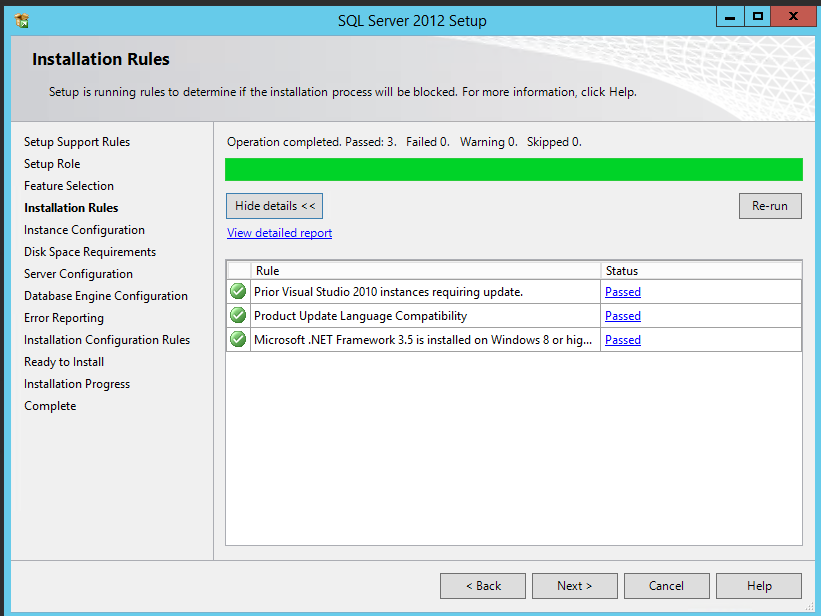Select Installation Configuration Rules step in sidebar

107,340
